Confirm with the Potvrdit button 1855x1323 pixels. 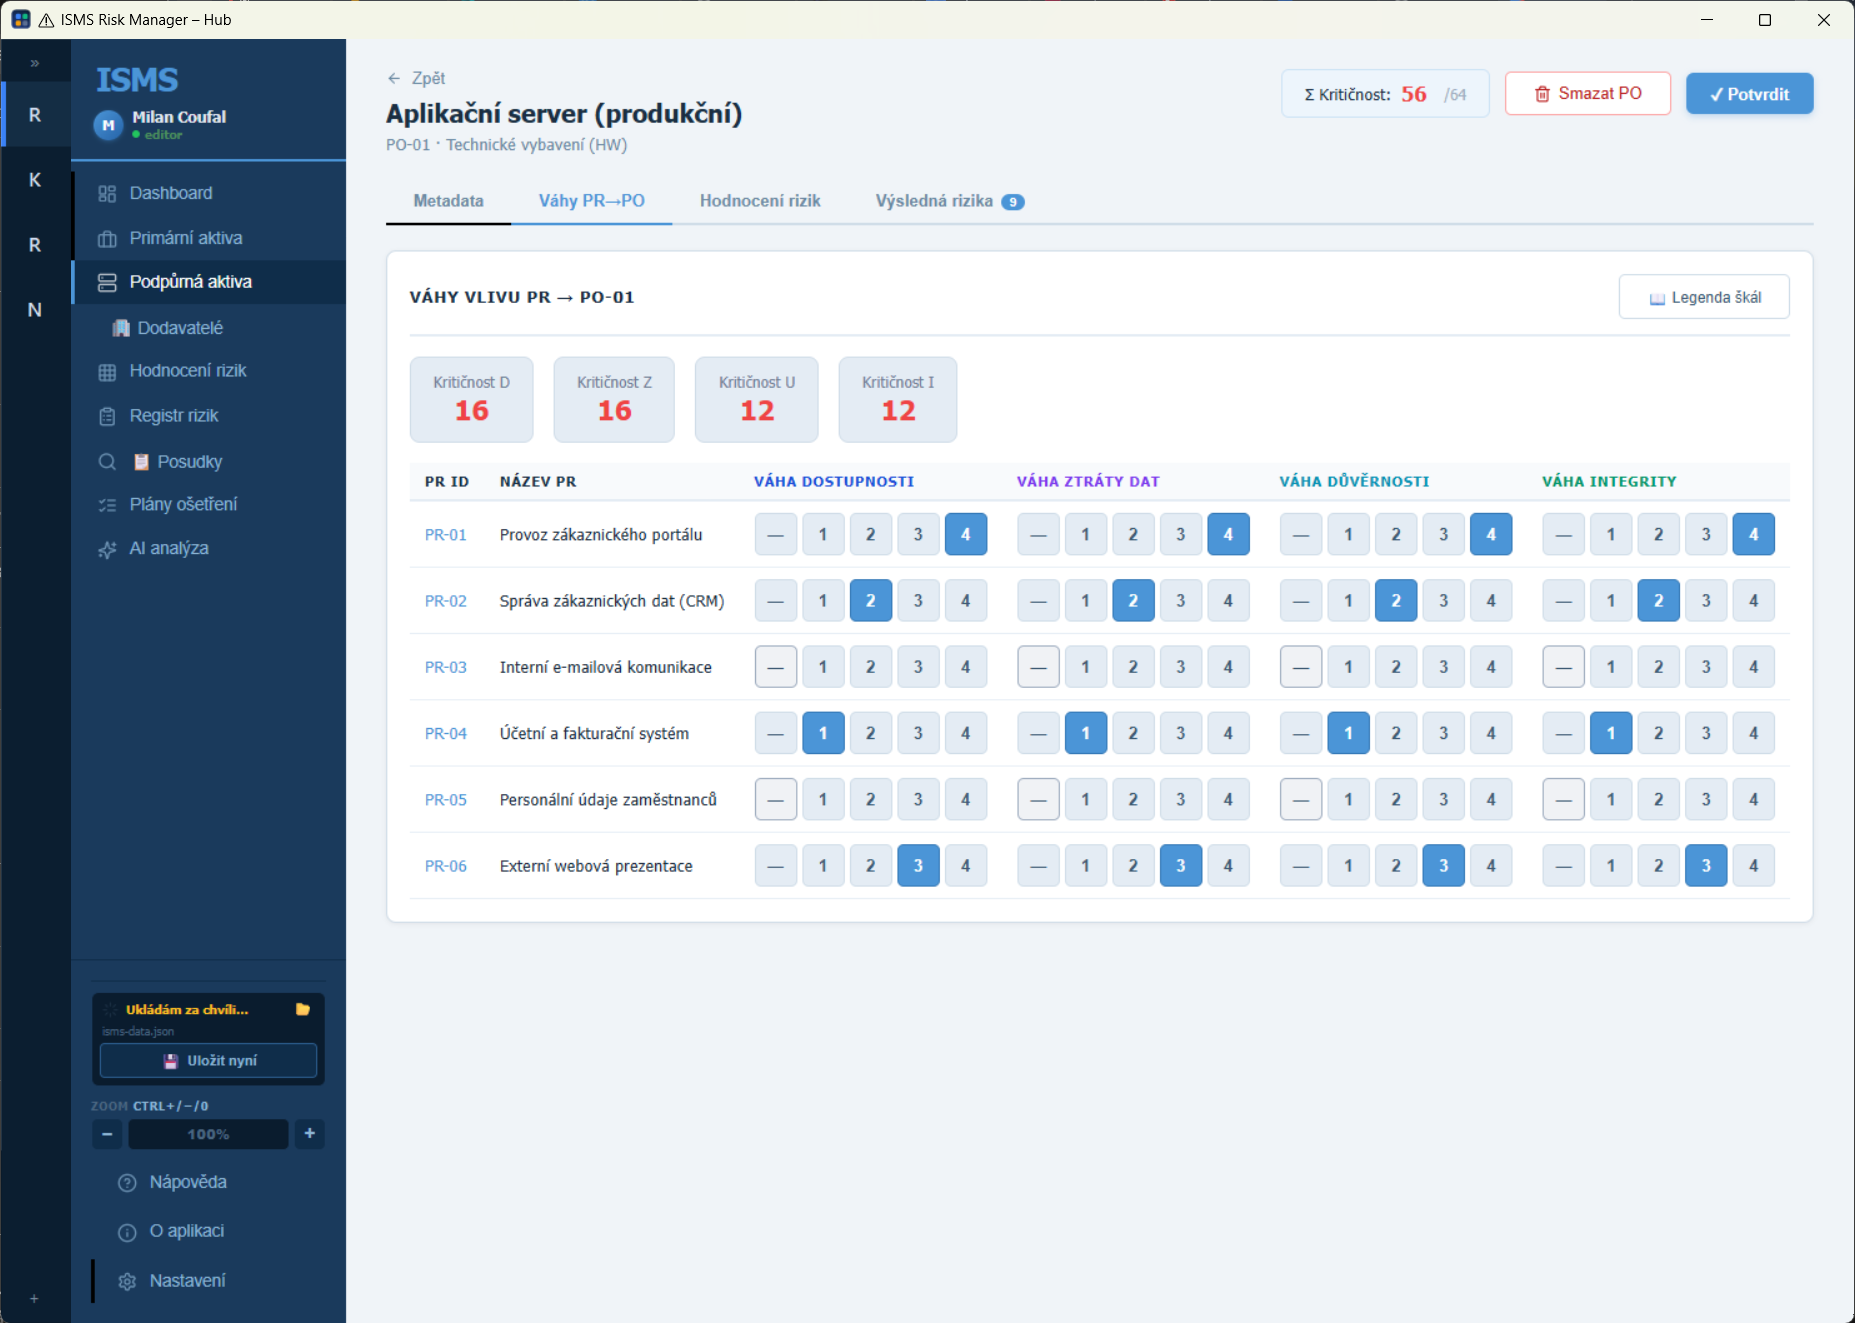click(1749, 94)
